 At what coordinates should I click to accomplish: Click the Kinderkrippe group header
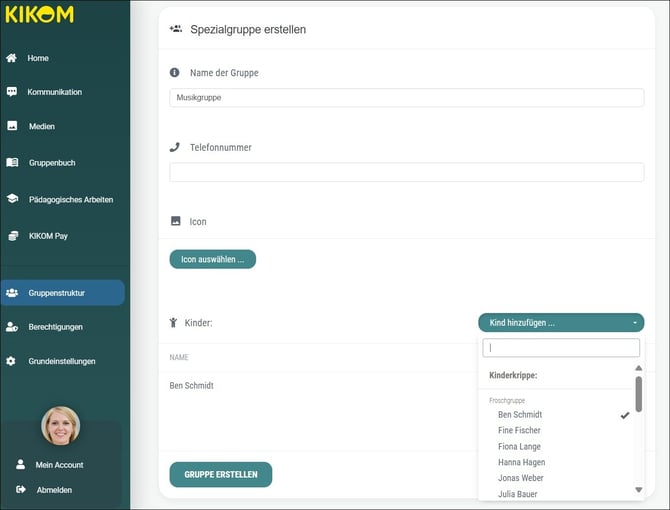pyautogui.click(x=513, y=375)
